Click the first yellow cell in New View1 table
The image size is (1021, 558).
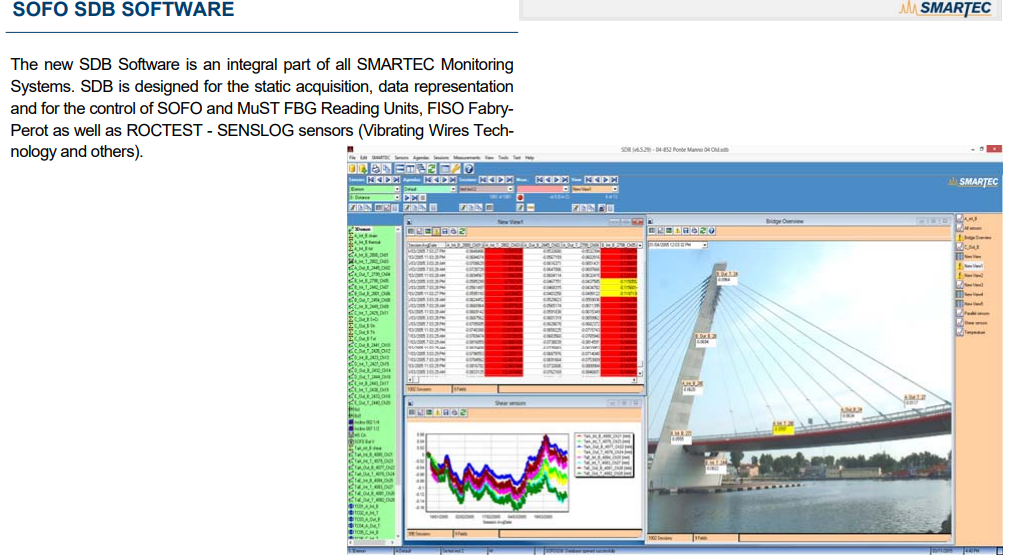tap(619, 281)
